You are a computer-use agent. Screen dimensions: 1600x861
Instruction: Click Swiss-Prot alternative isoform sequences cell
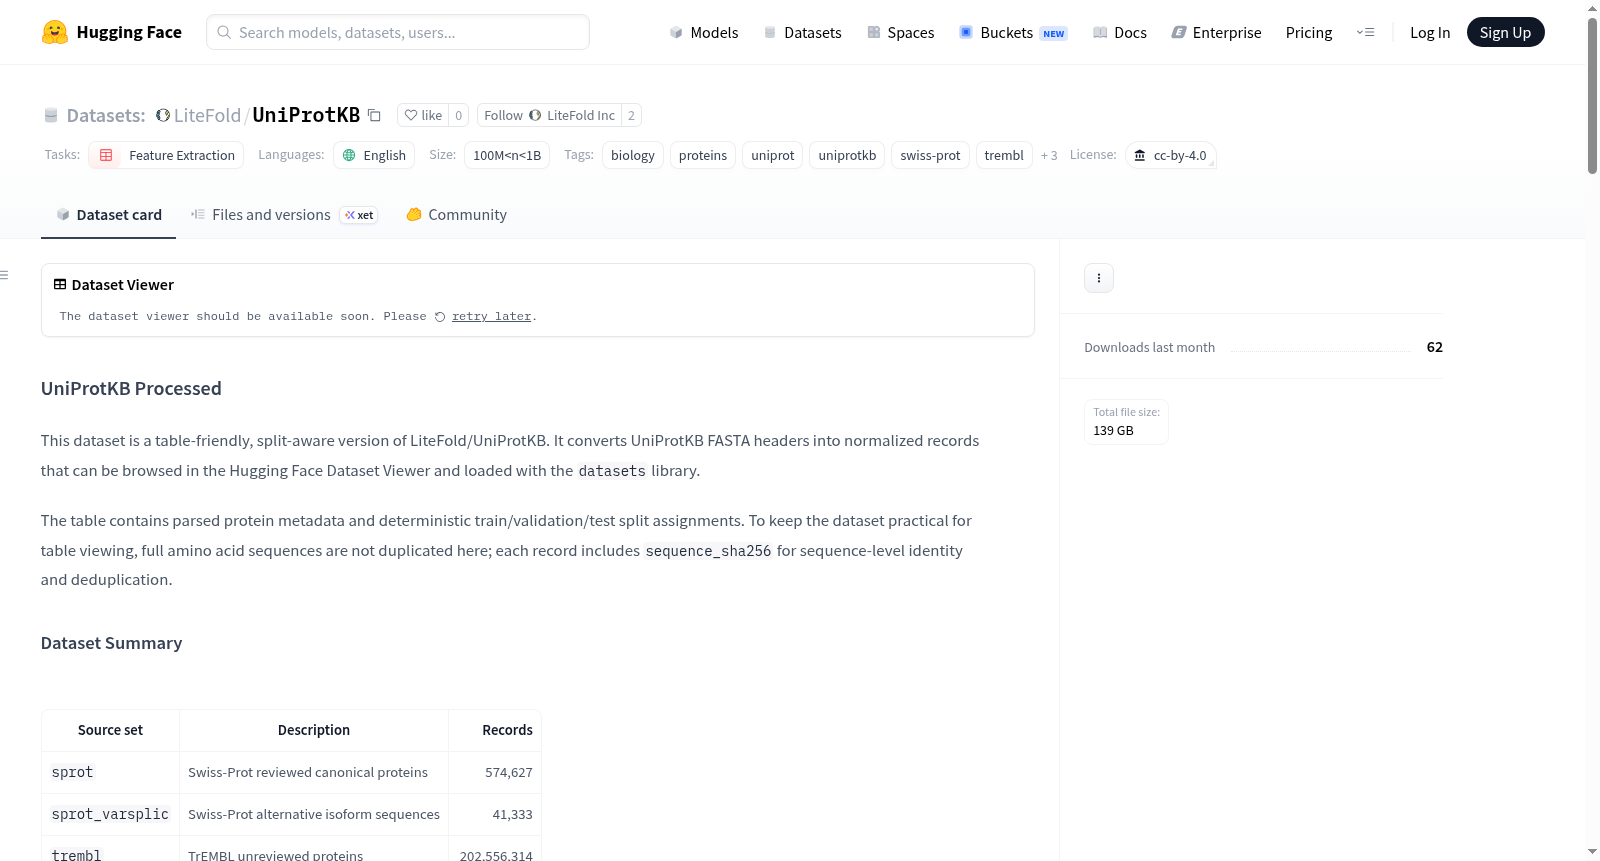click(x=314, y=814)
